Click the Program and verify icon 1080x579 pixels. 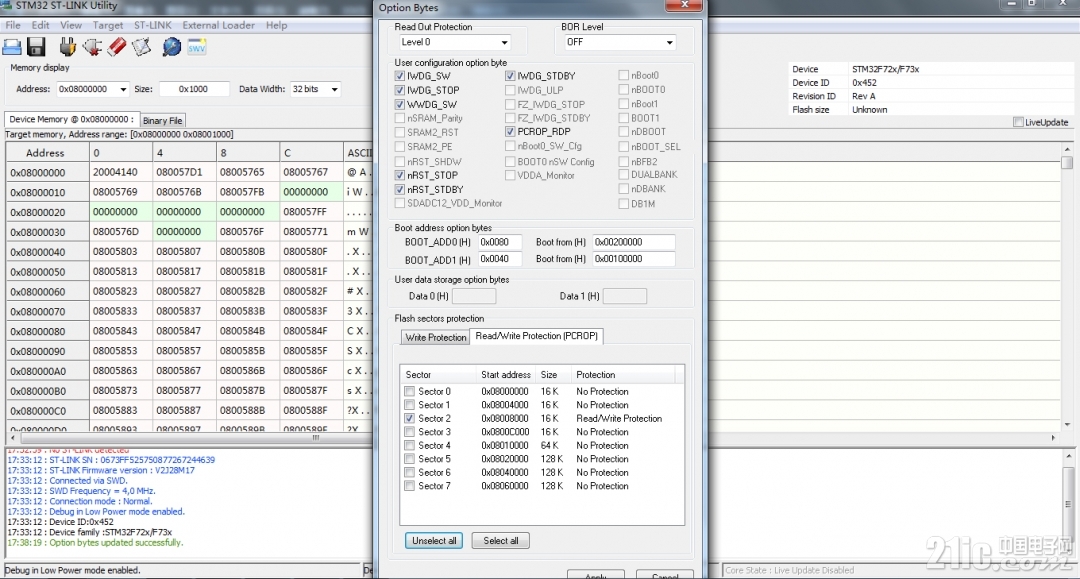point(141,47)
